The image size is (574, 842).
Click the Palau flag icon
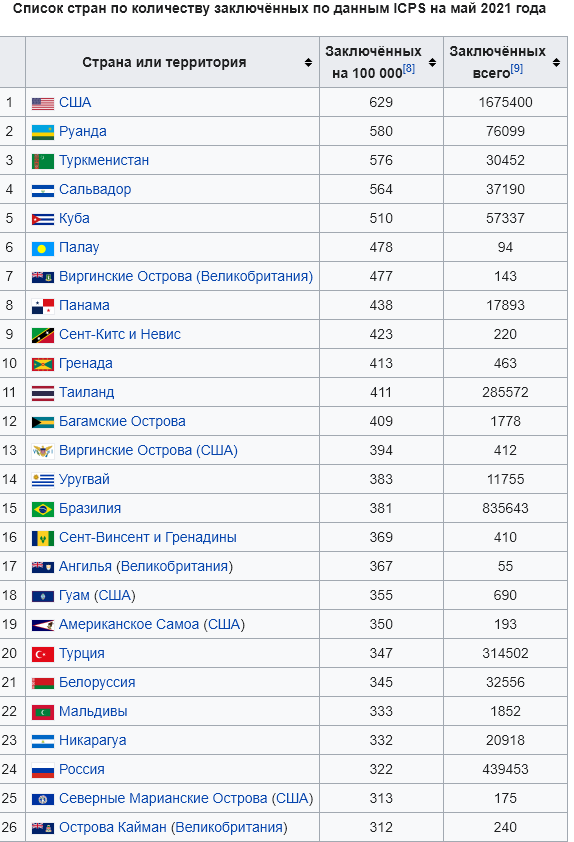tap(43, 248)
